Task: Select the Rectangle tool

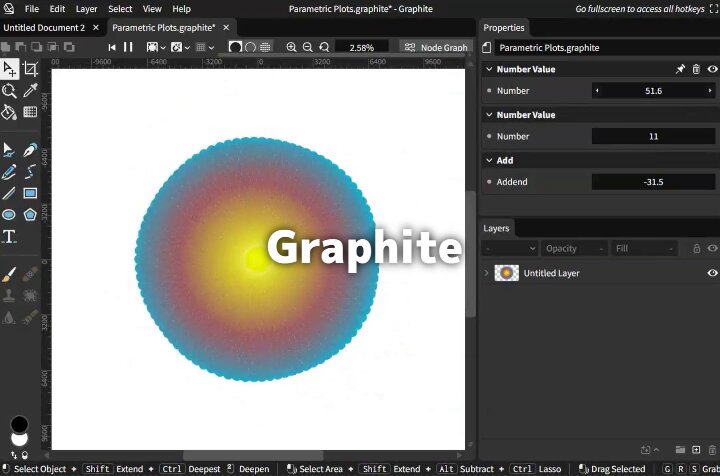Action: (x=30, y=193)
